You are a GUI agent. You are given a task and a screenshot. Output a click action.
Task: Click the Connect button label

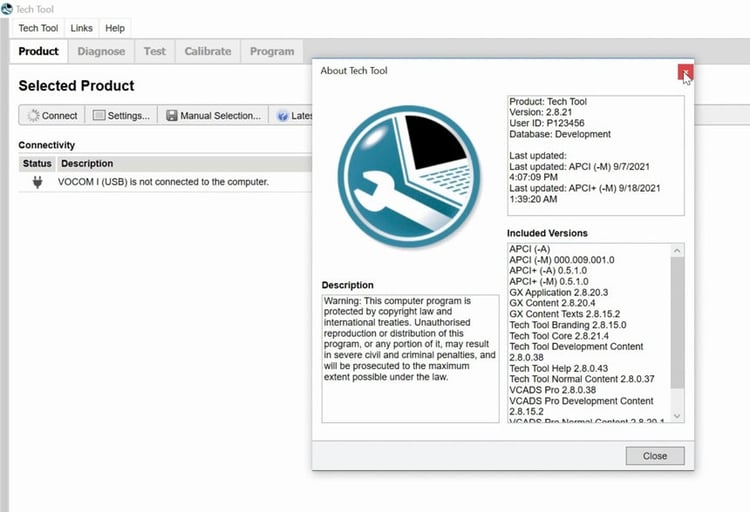[59, 116]
